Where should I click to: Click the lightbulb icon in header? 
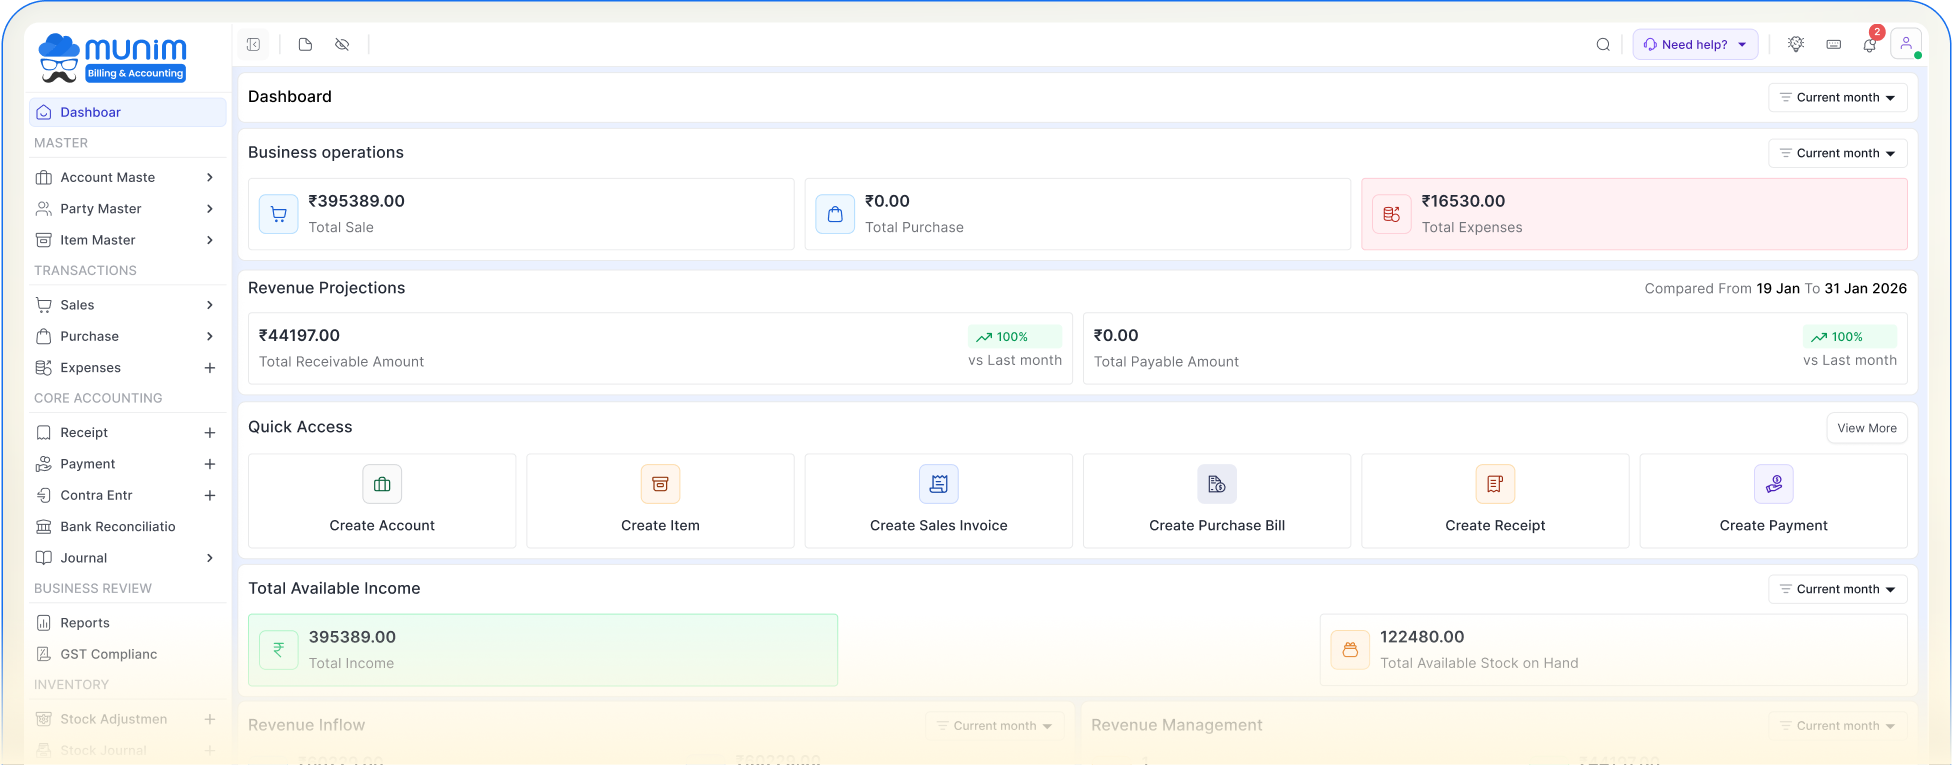click(1796, 45)
